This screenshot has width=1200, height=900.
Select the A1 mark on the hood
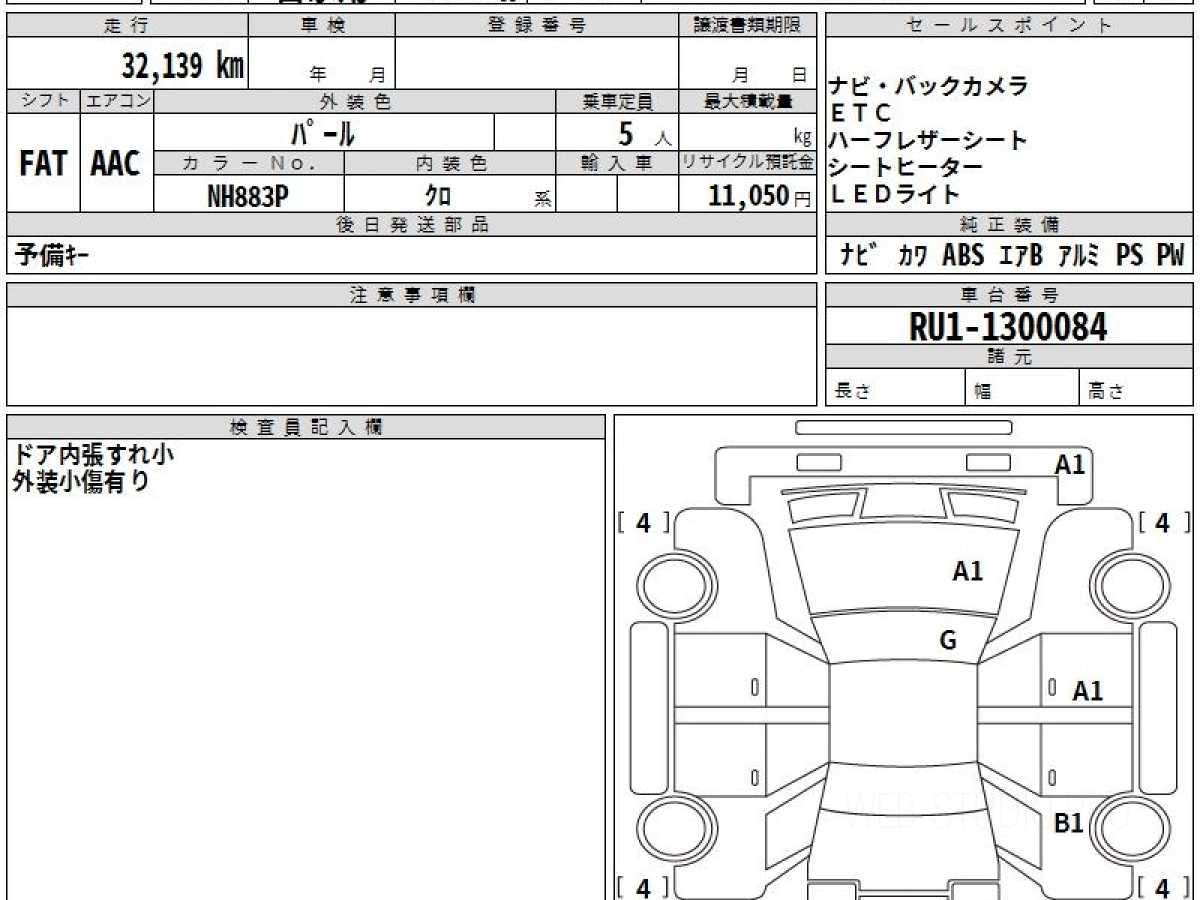click(x=967, y=571)
